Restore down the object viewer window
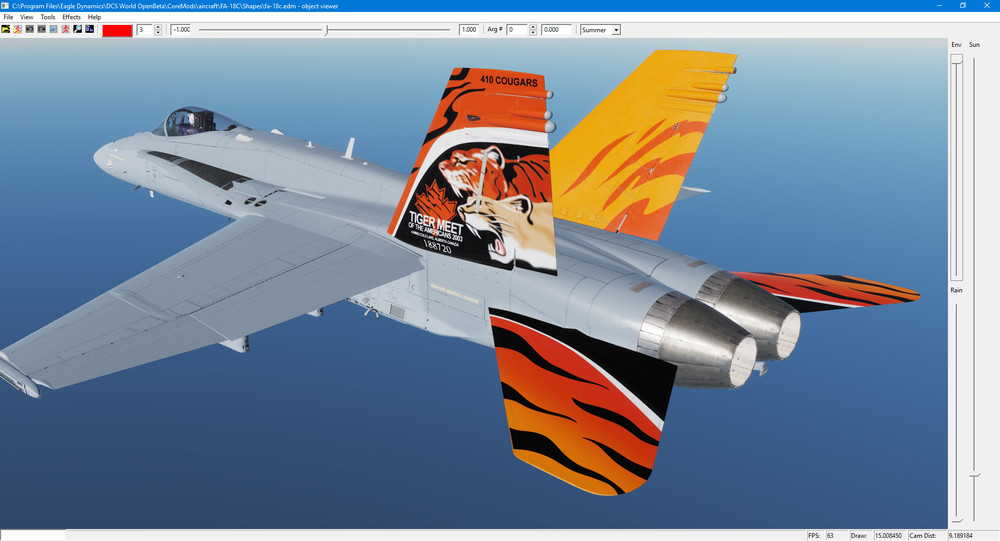Viewport: 1000px width, 541px height. (x=963, y=6)
